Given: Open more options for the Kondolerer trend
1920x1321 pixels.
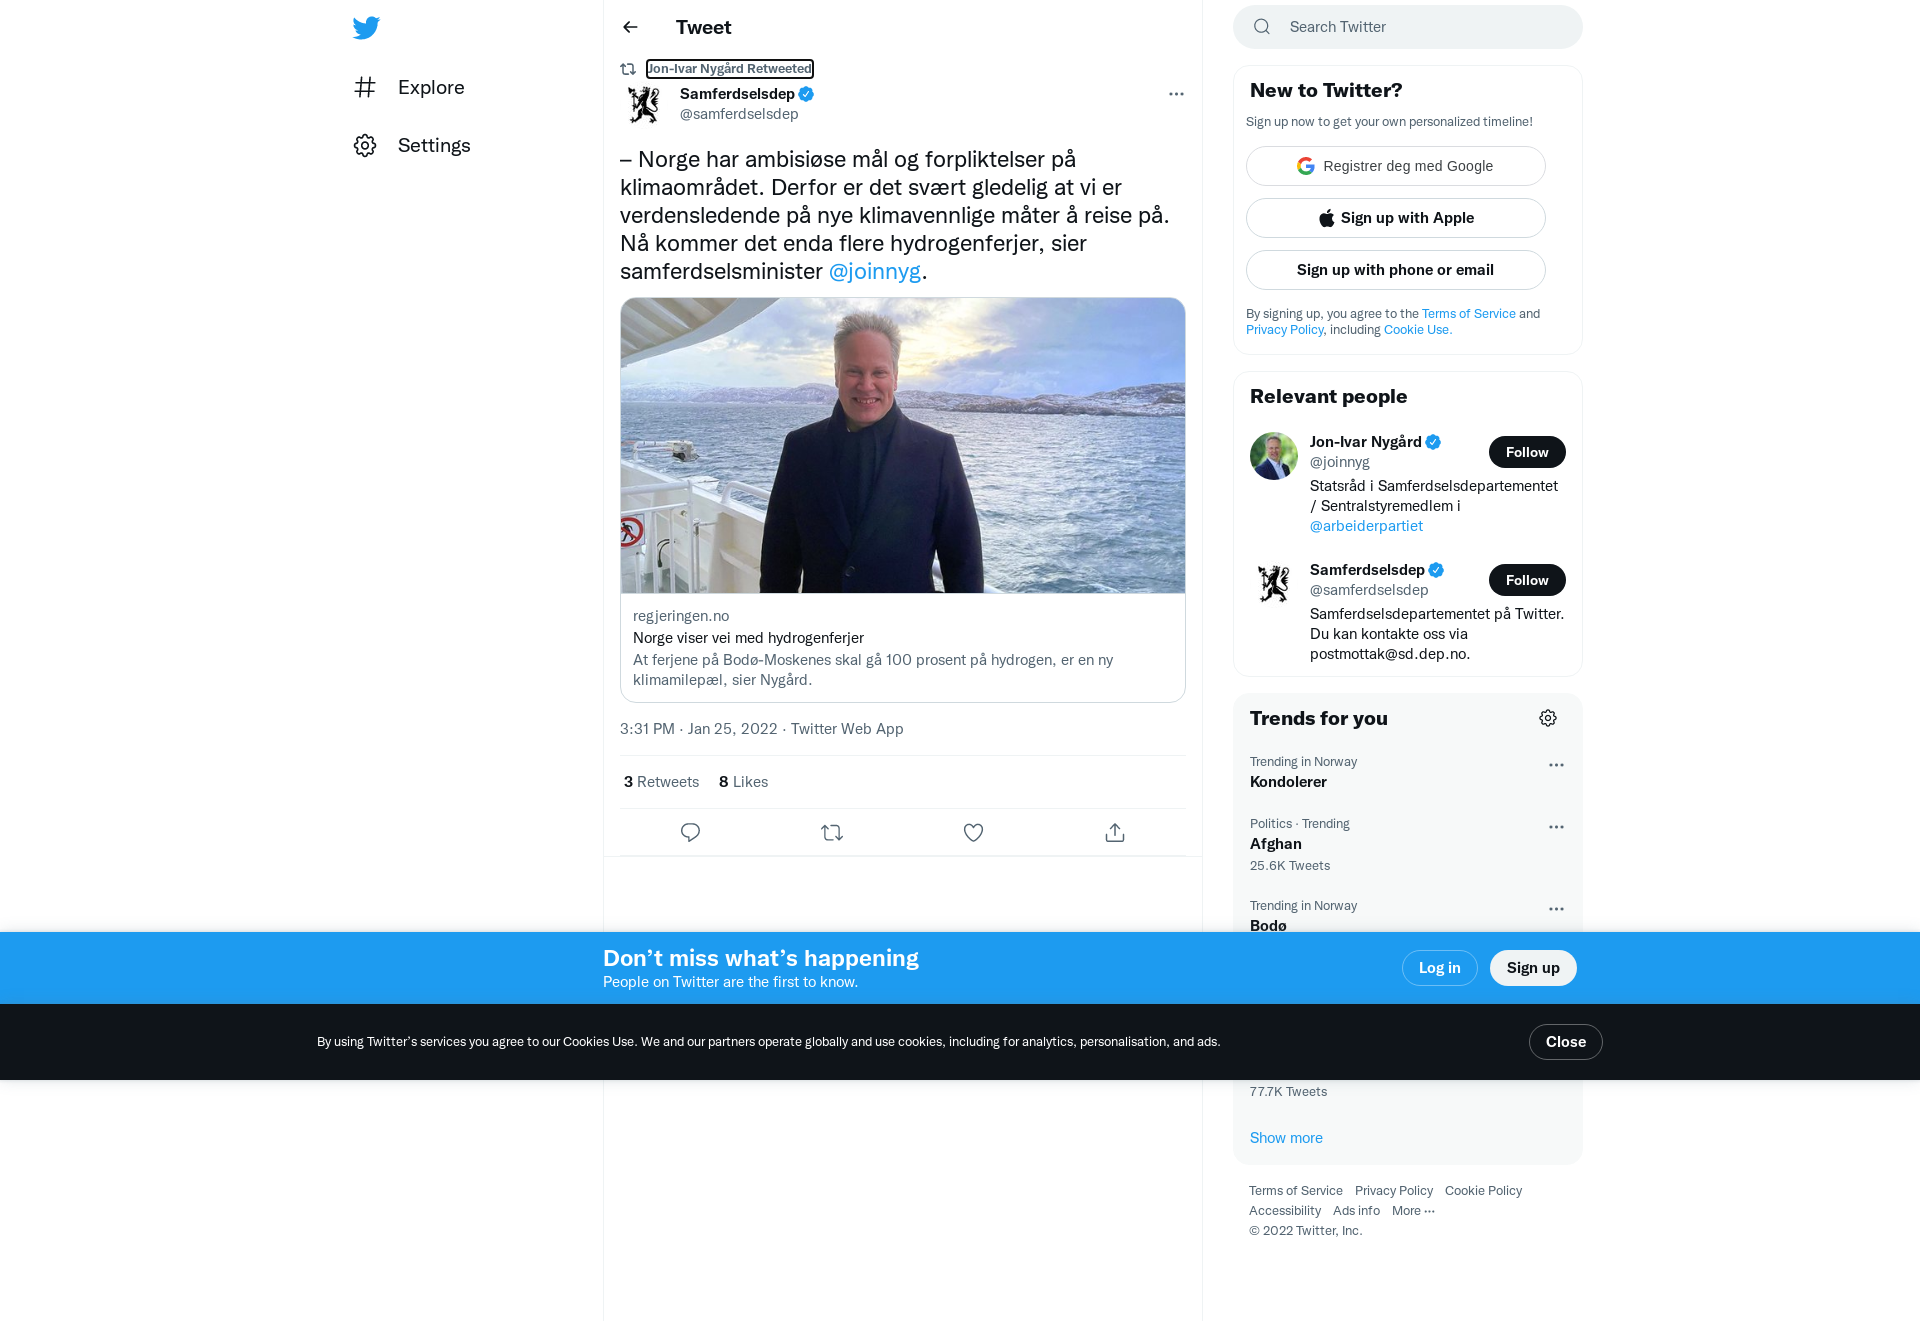Looking at the screenshot, I should click(x=1556, y=765).
